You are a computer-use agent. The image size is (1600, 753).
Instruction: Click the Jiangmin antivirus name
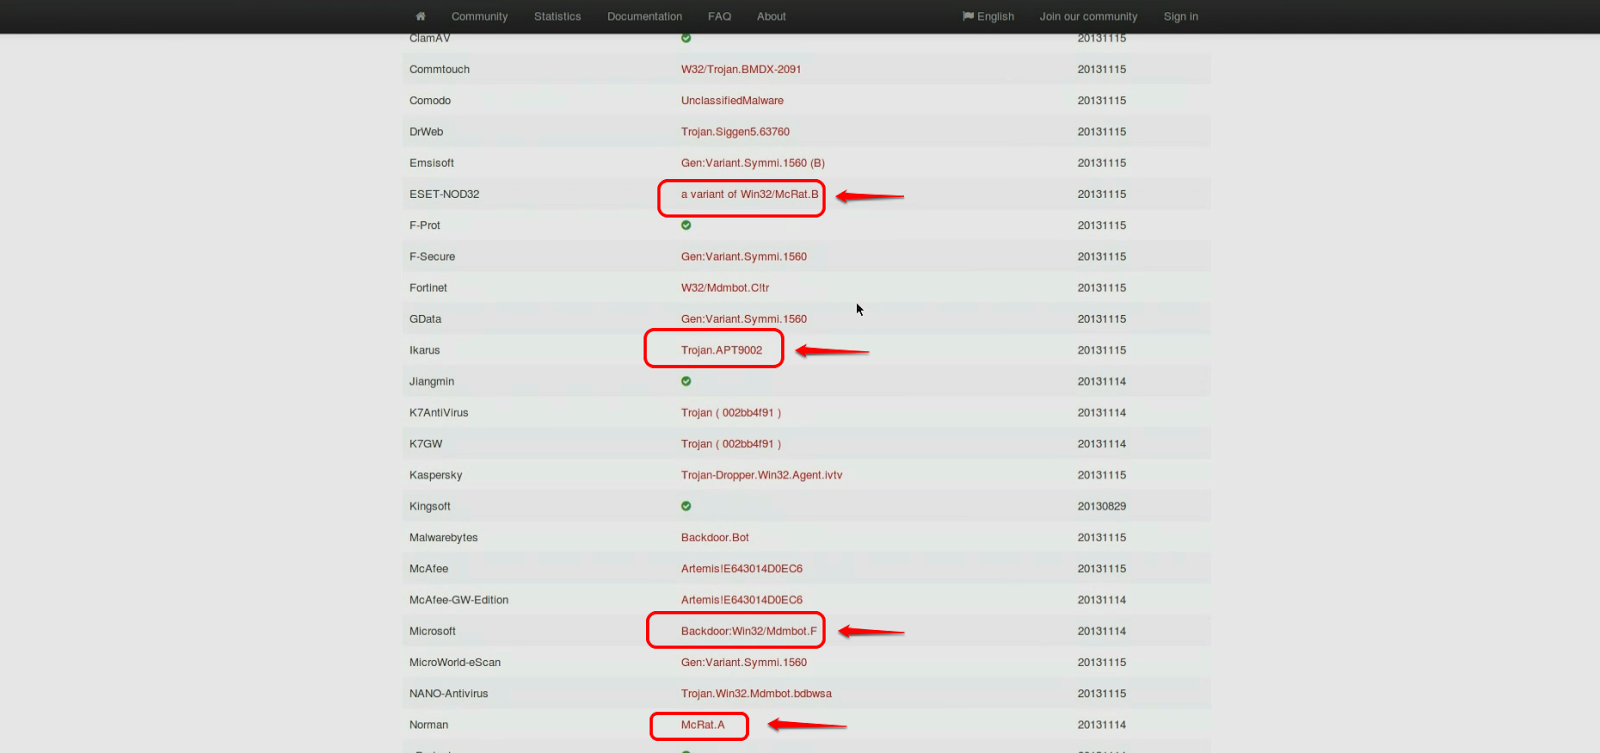point(431,381)
